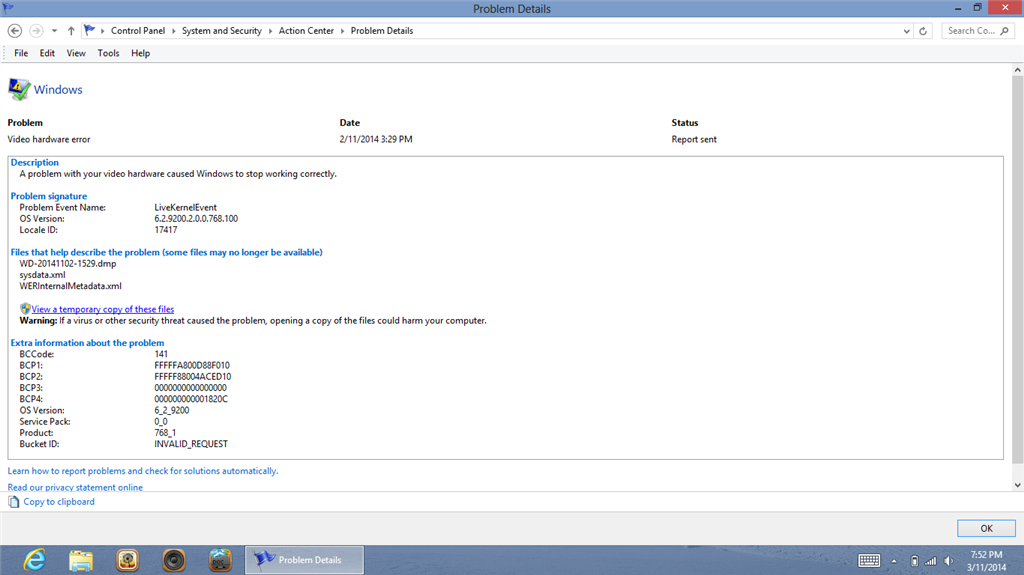
Task: Open Internet Explorer from taskbar
Action: coord(34,560)
